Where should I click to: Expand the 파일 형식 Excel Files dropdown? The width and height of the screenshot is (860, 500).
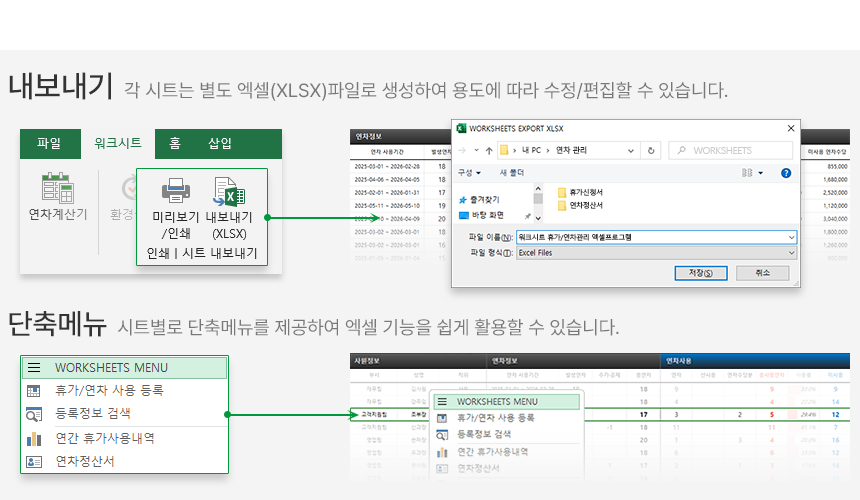point(791,253)
